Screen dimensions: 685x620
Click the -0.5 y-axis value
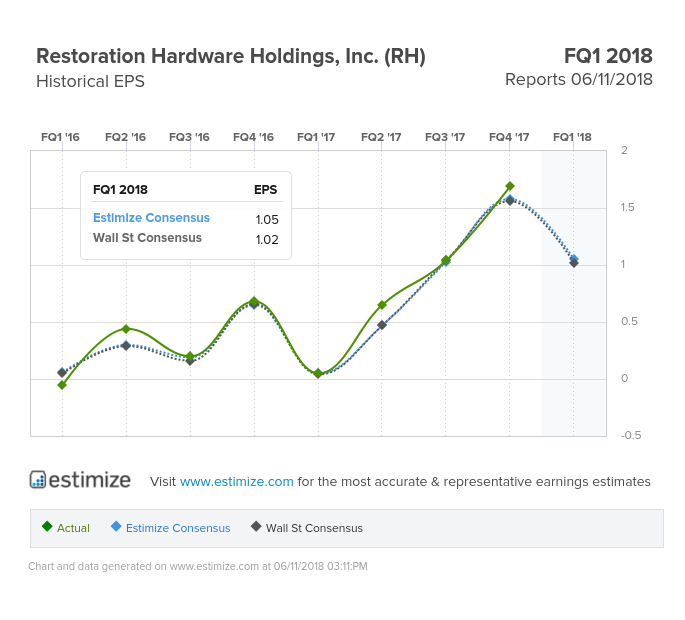631,435
